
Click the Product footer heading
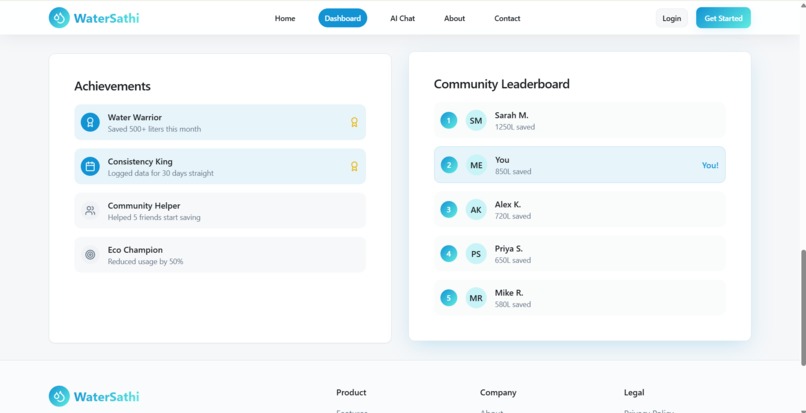point(351,392)
